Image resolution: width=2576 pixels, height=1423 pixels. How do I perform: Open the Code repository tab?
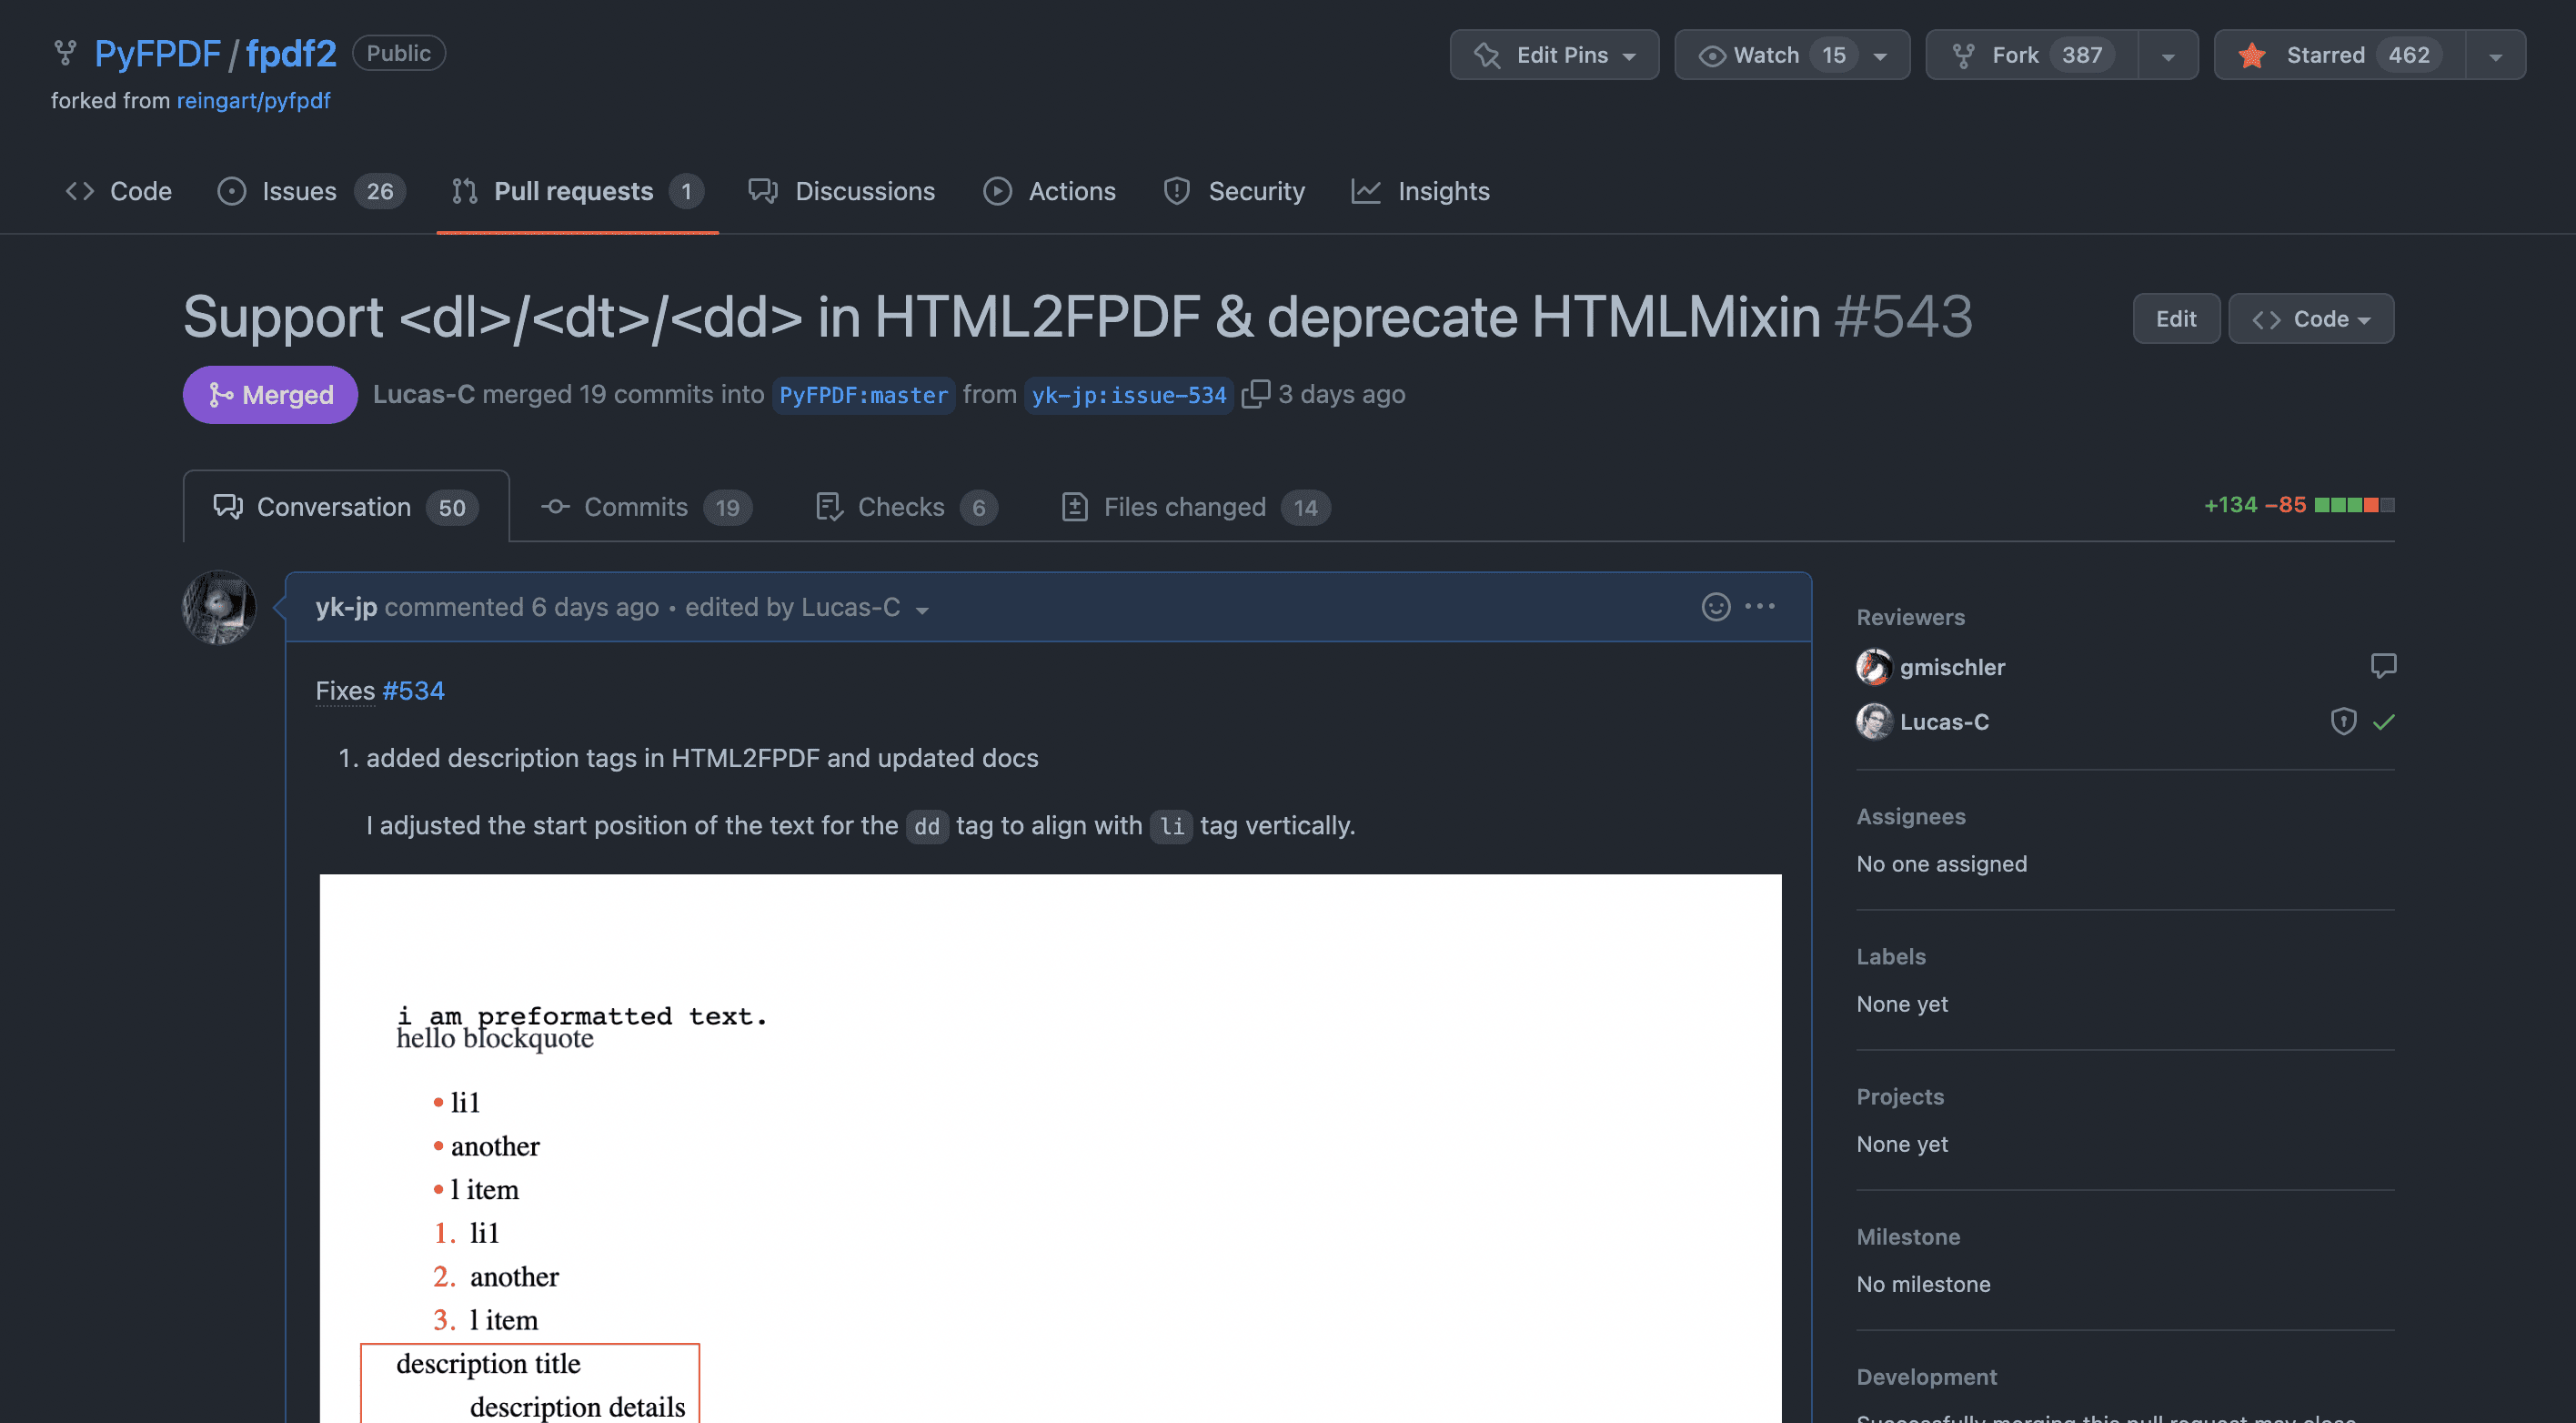[119, 191]
